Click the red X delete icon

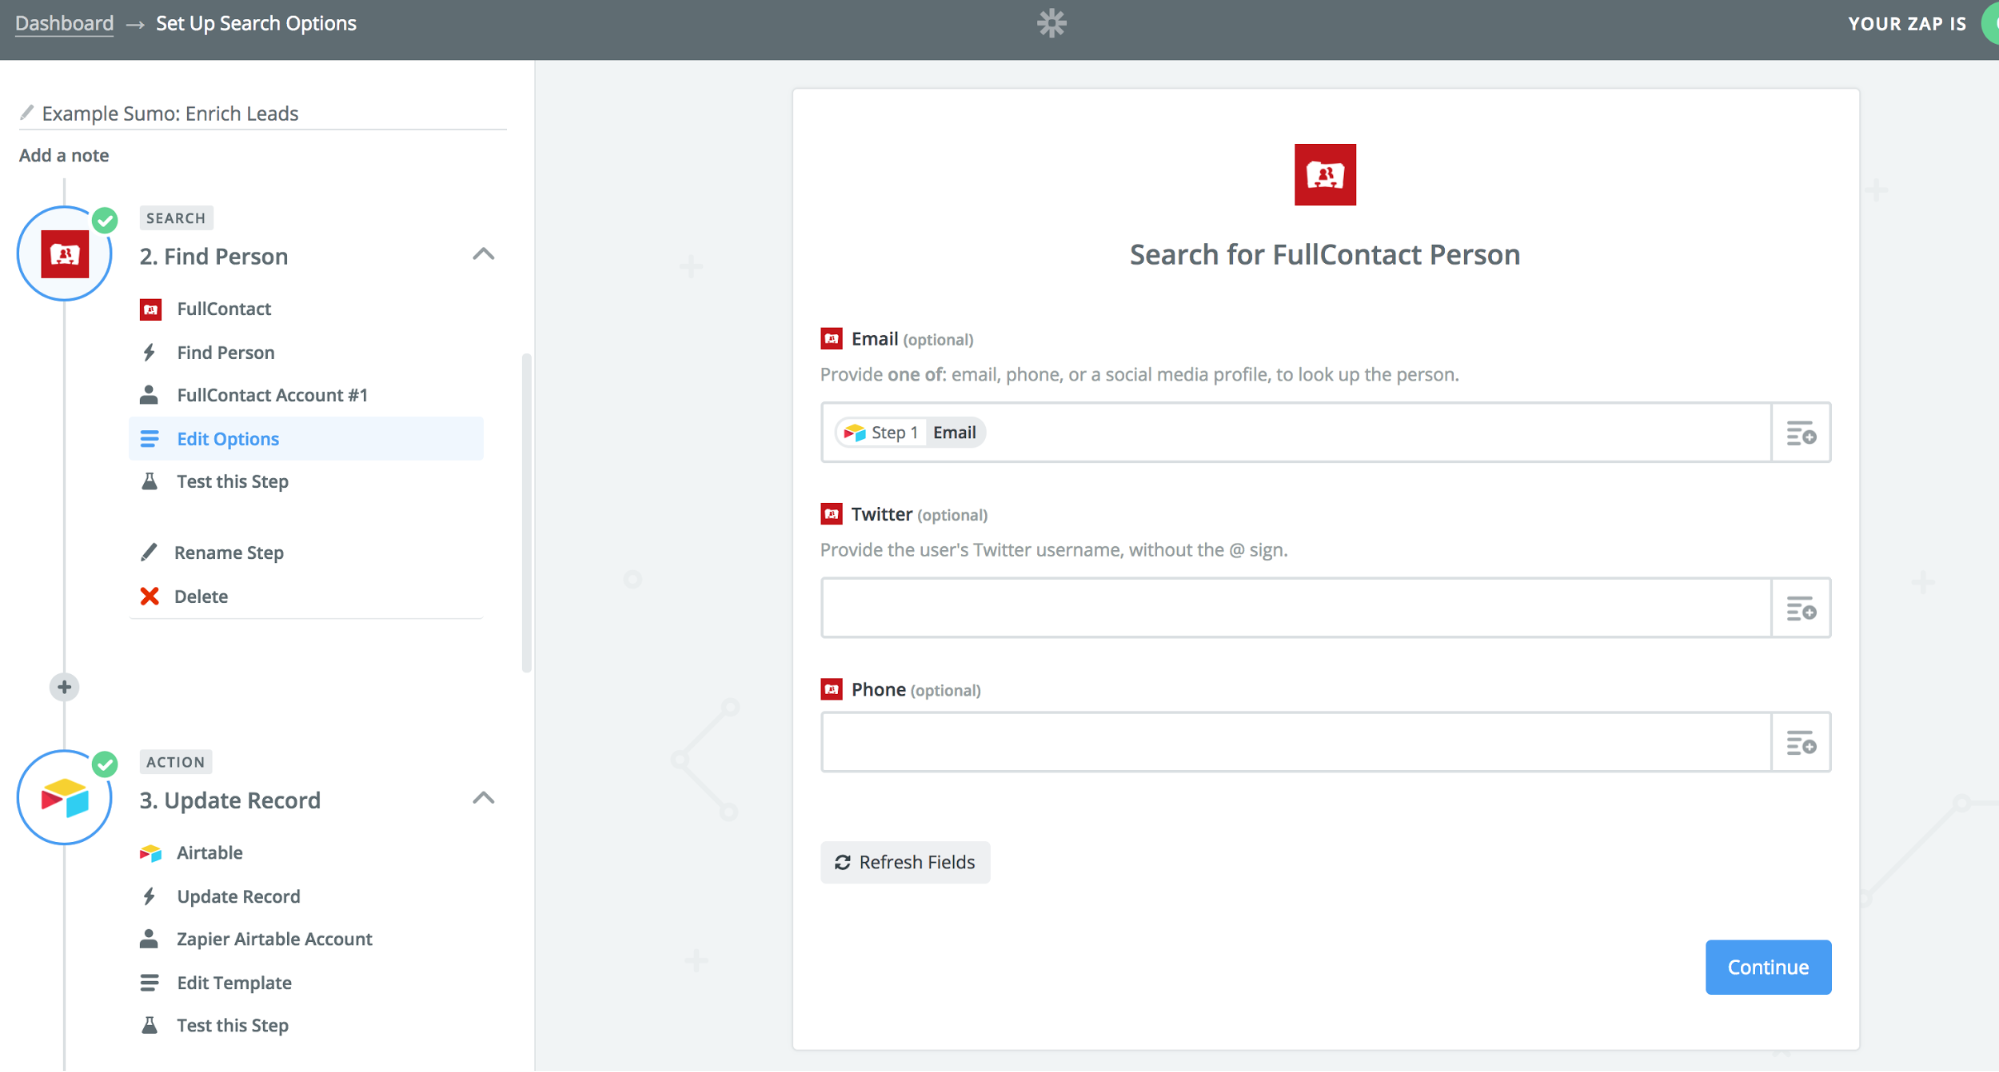149,596
